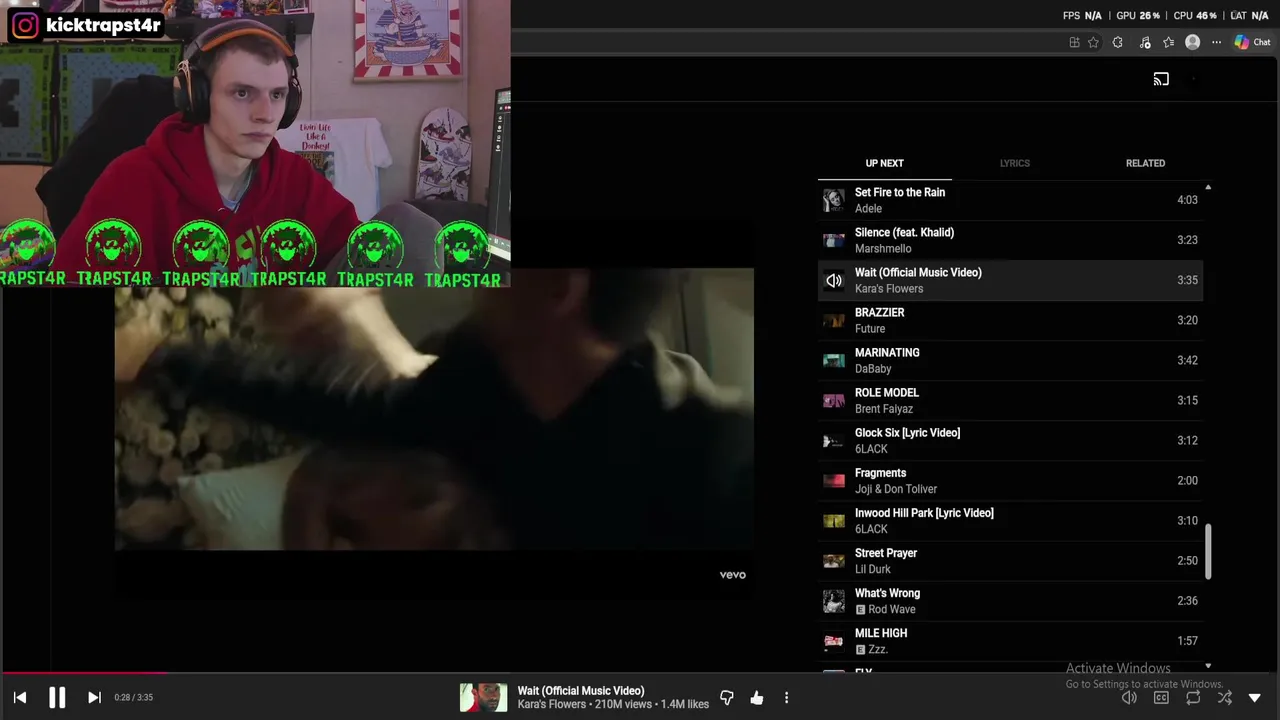Screen dimensions: 1280x720
Task: Click the What's Wrong song thumbnail
Action: [833, 600]
